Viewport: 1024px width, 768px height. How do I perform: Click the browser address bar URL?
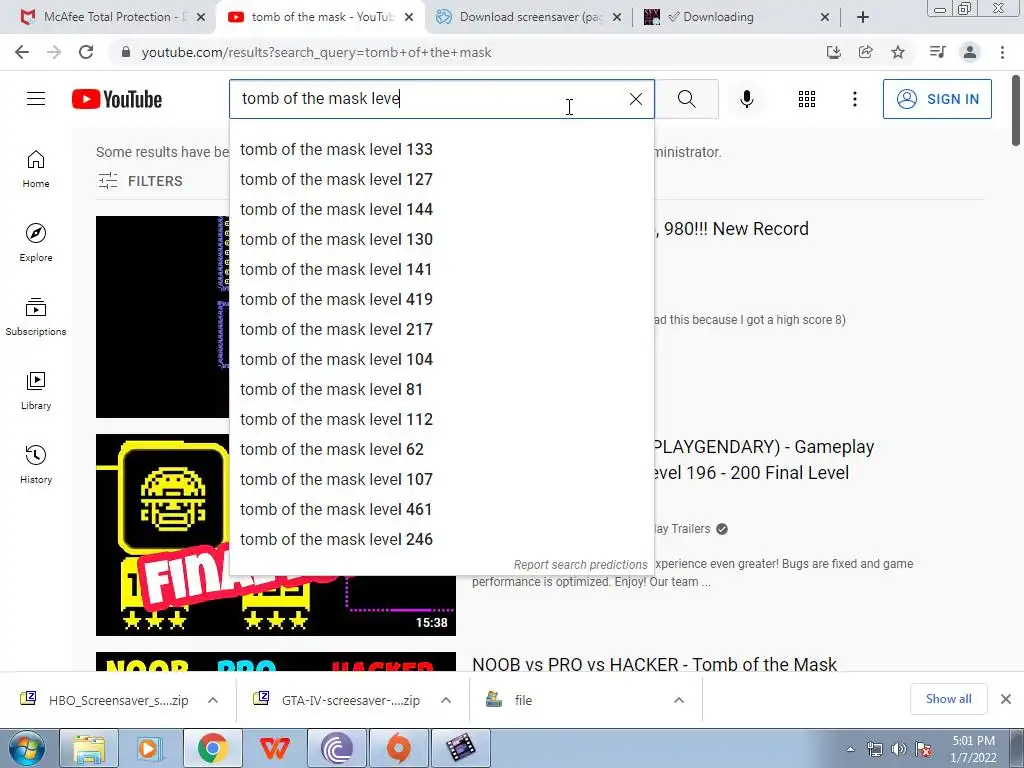tap(316, 52)
